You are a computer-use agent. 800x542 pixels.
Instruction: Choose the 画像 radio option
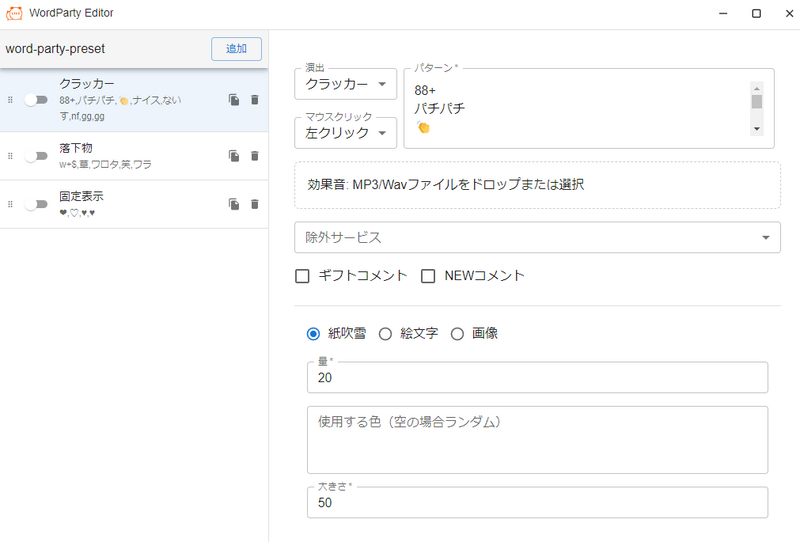[457, 334]
